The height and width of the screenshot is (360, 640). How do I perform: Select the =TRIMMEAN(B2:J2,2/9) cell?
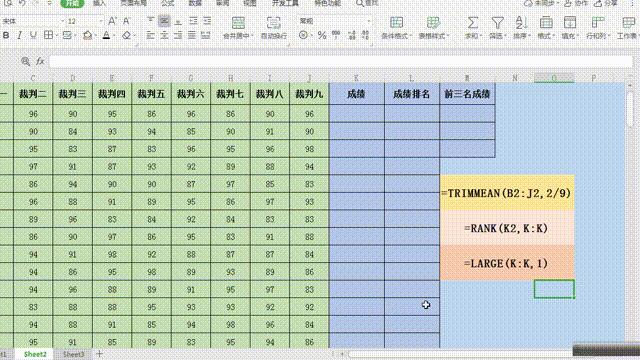click(507, 193)
